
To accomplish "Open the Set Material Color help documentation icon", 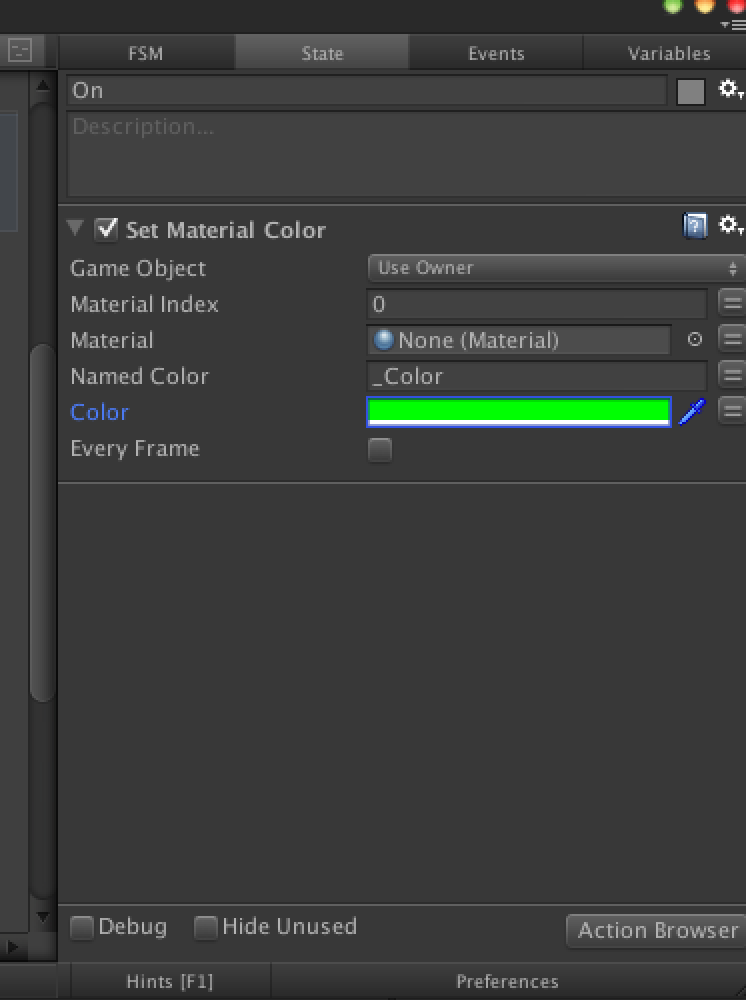I will pos(695,226).
